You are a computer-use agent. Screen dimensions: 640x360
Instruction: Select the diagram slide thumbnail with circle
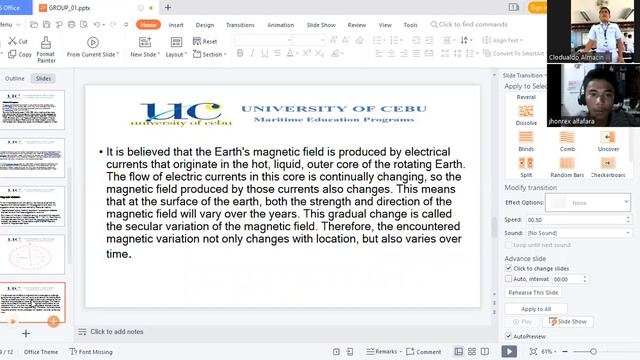[x=32, y=254]
